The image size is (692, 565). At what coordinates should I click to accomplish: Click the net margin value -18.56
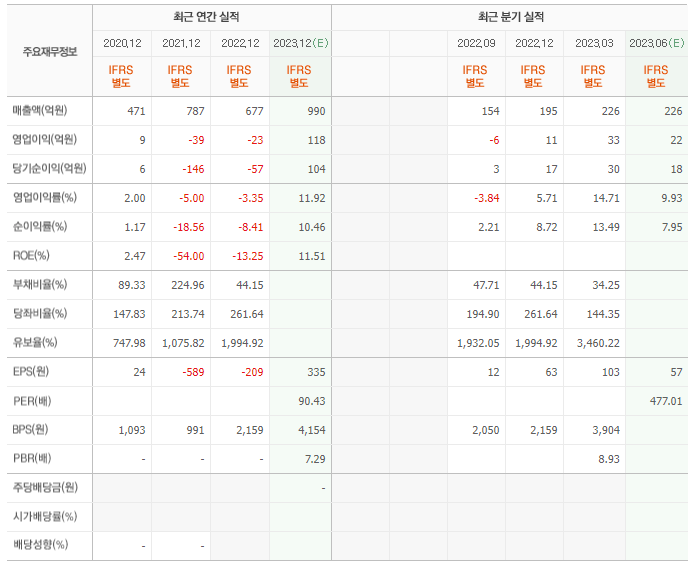click(189, 227)
